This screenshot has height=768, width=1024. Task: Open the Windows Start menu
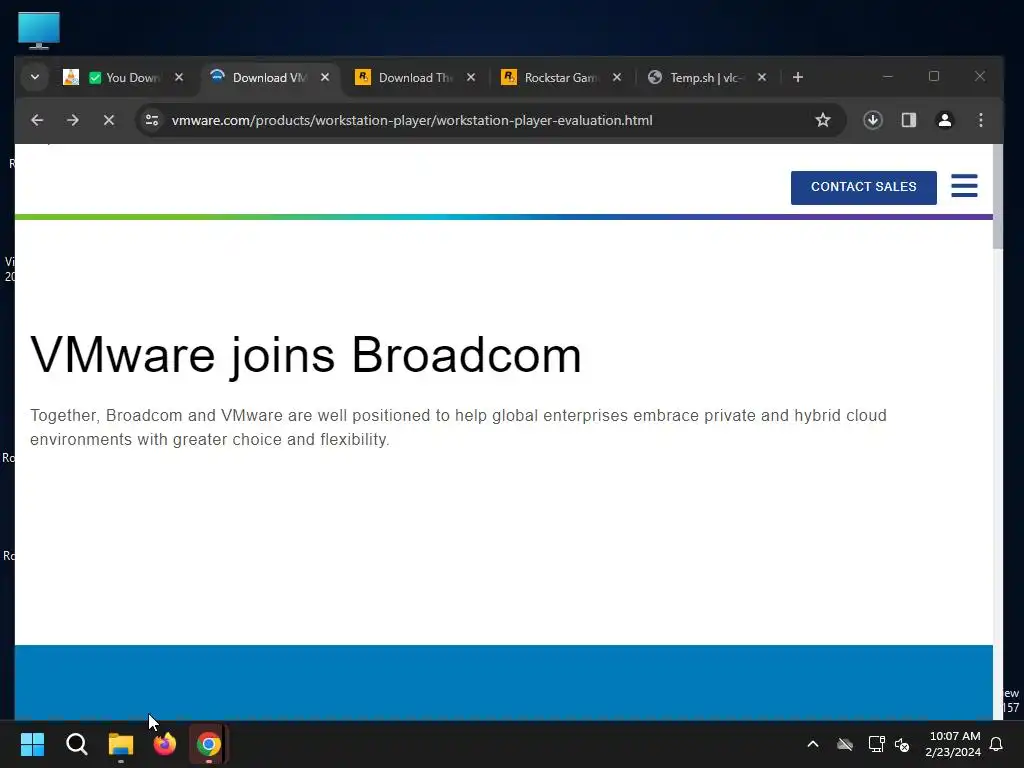33,744
